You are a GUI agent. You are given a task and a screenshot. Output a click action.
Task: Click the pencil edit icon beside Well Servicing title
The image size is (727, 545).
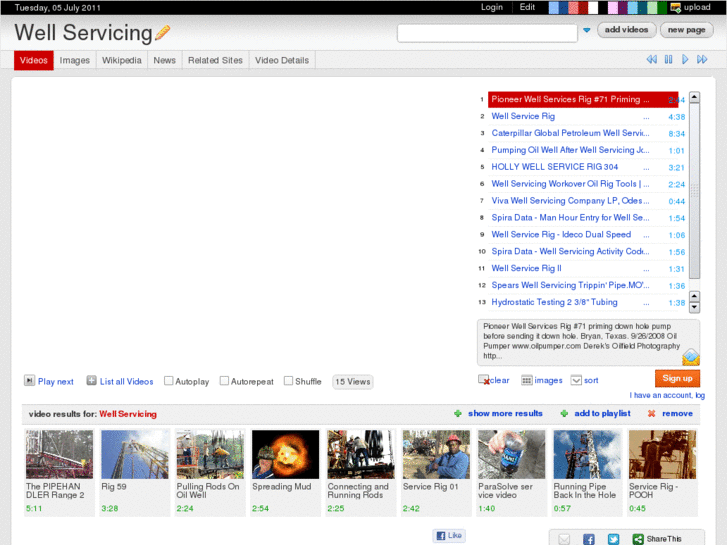pyautogui.click(x=162, y=32)
